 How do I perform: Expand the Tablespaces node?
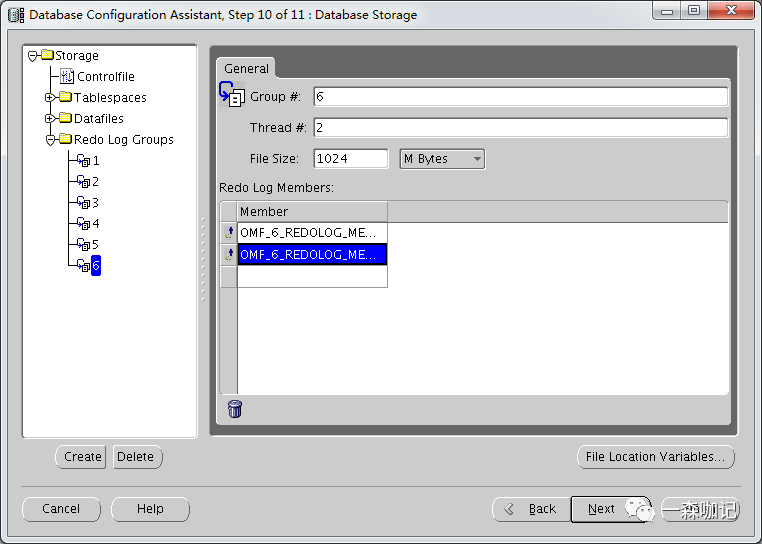coord(50,98)
